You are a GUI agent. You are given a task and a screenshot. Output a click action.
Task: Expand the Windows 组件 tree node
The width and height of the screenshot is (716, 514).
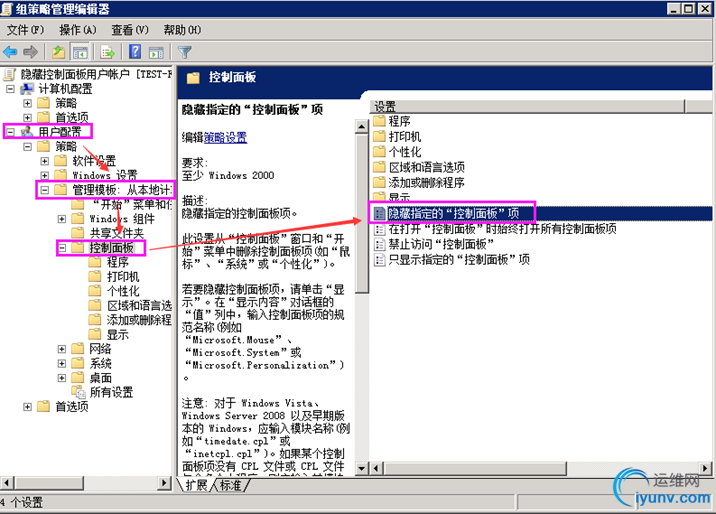(x=62, y=219)
